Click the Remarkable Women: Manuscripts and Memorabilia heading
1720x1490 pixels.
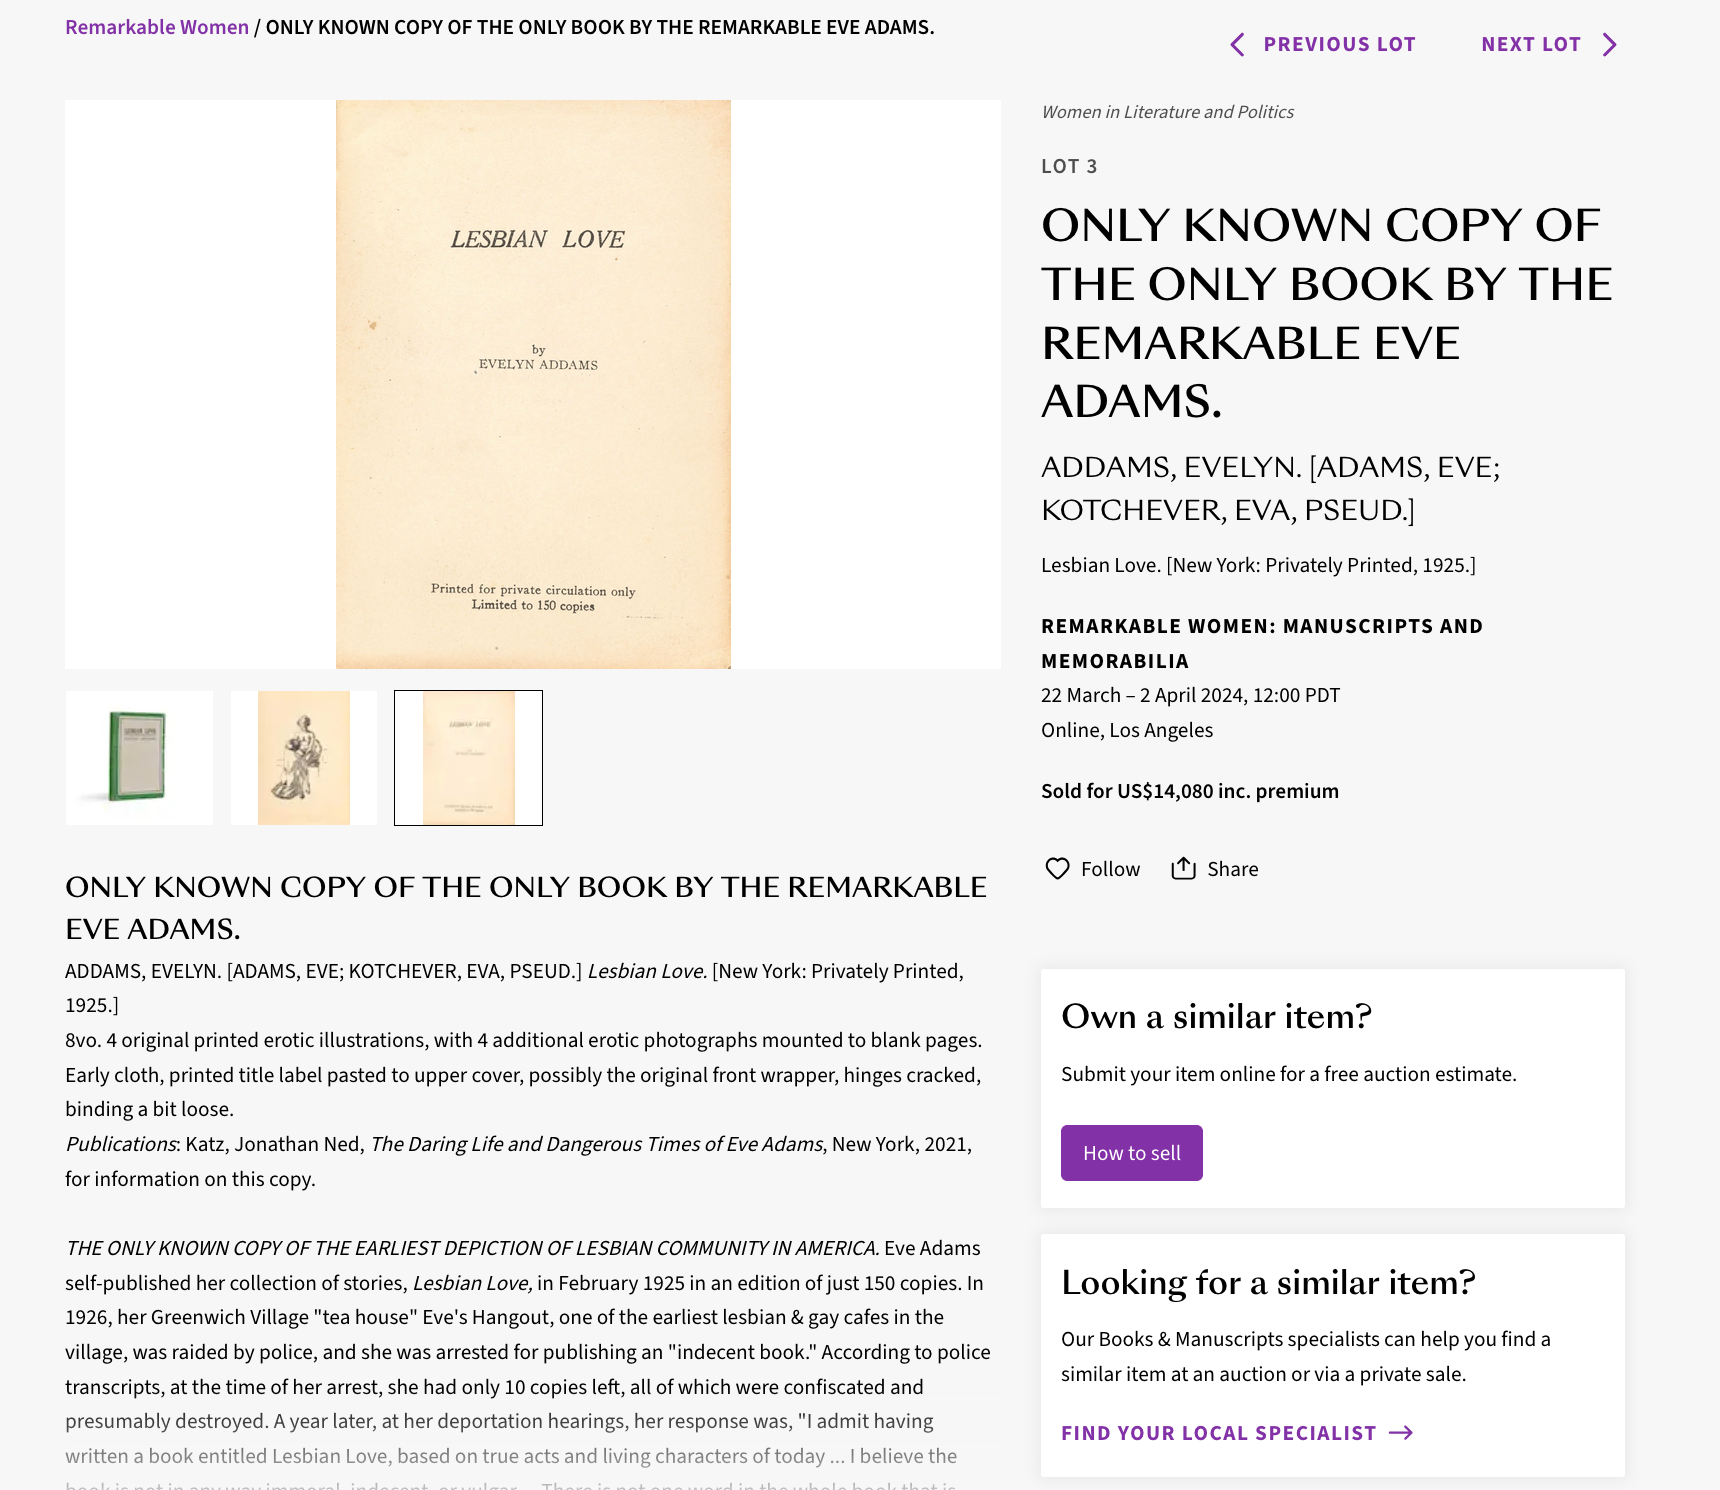coord(1262,643)
